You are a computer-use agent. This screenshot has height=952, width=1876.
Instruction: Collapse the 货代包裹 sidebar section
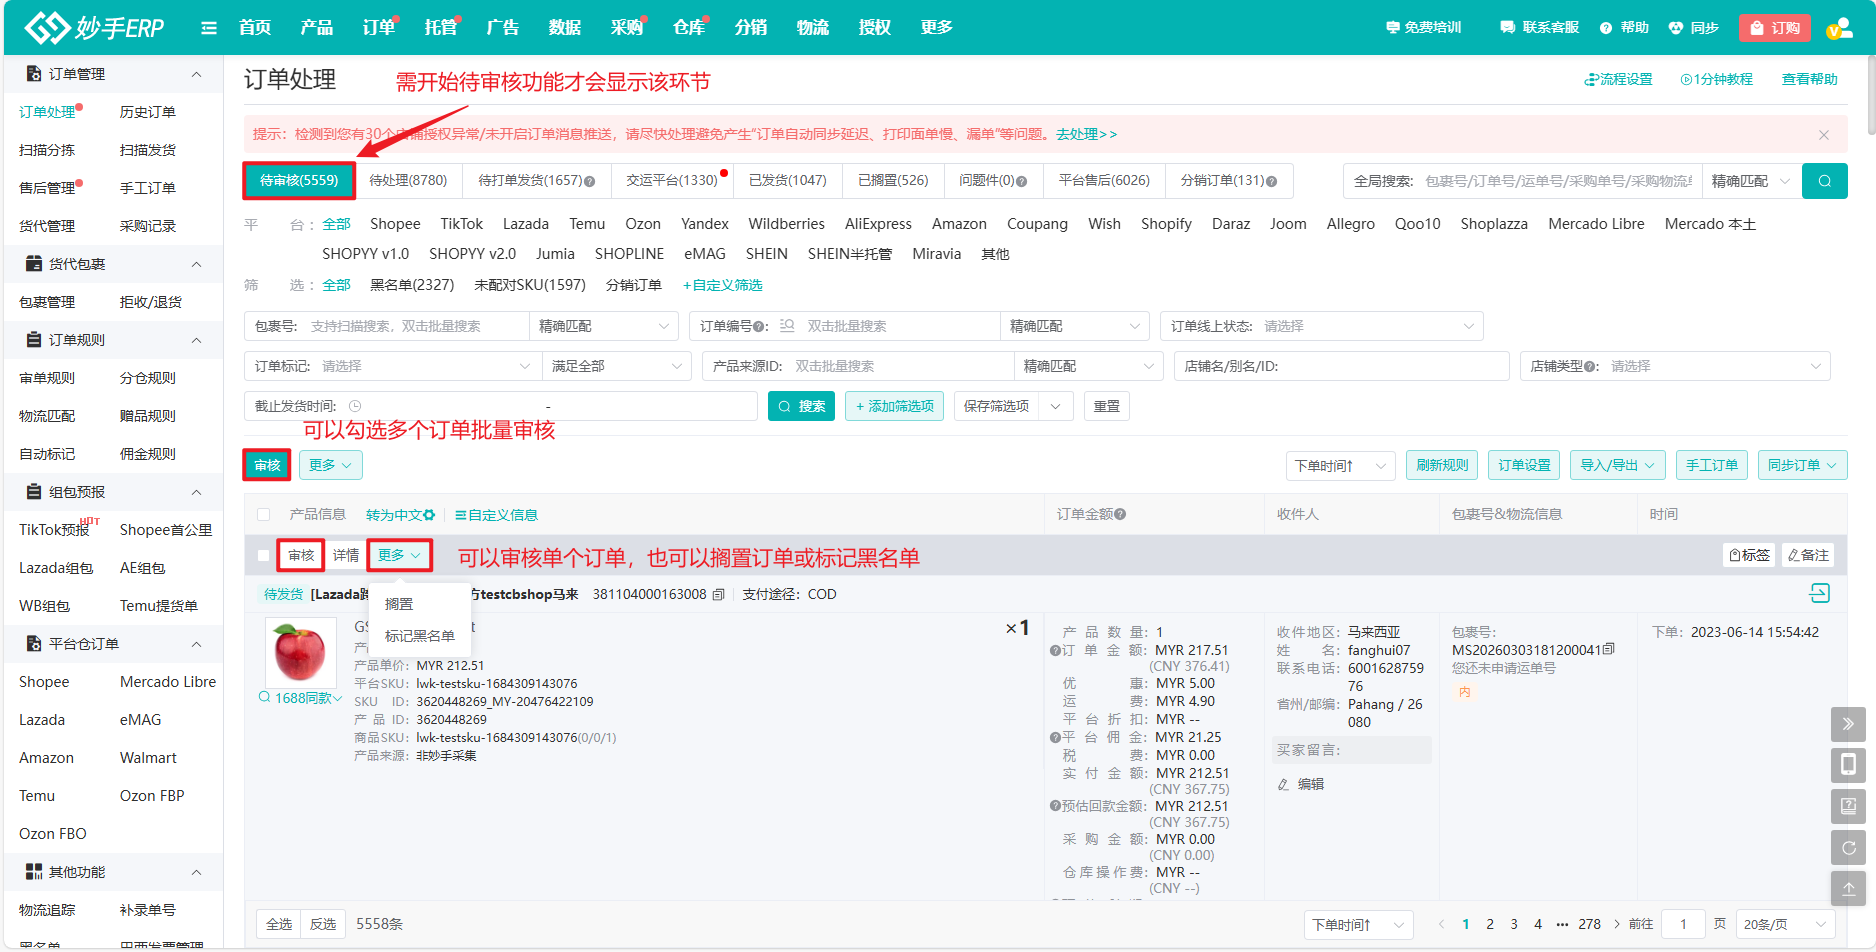point(196,264)
